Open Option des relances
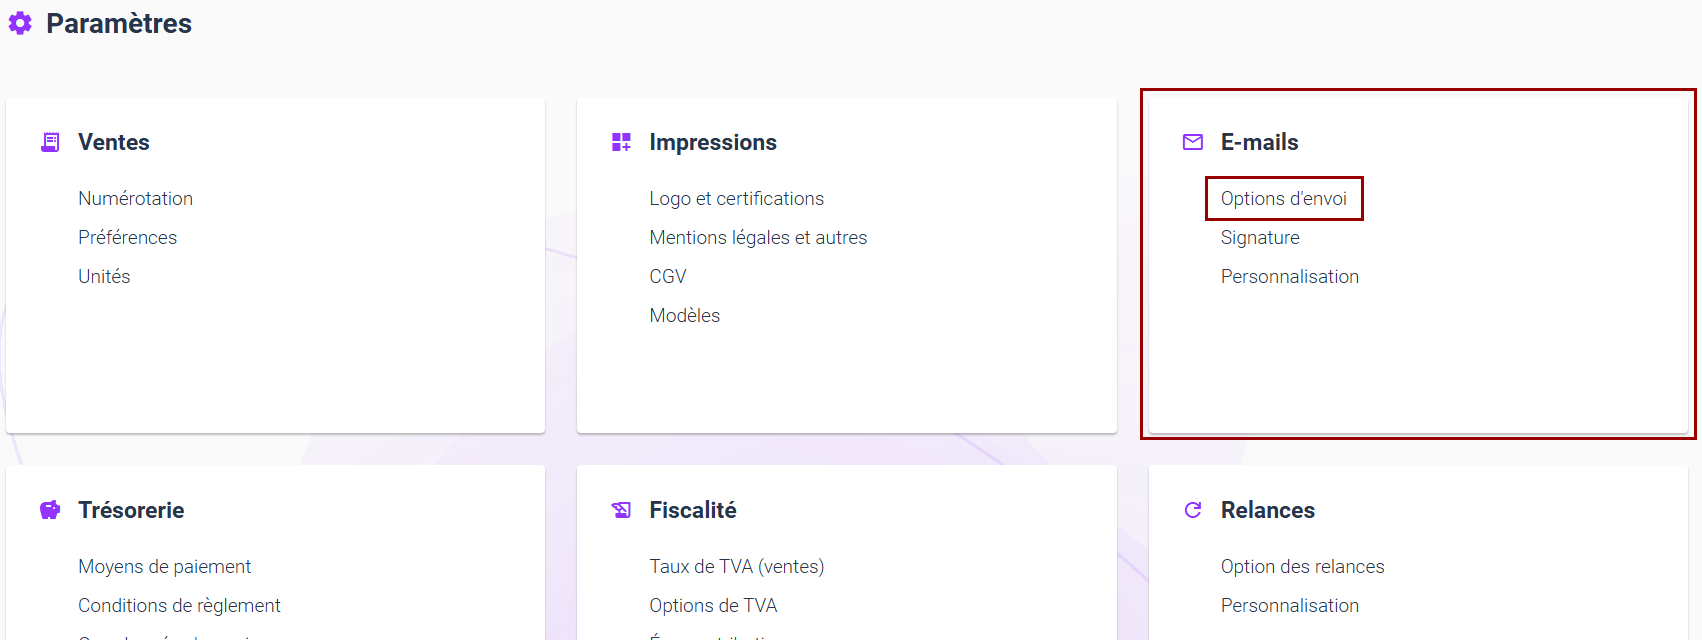 [x=1302, y=566]
